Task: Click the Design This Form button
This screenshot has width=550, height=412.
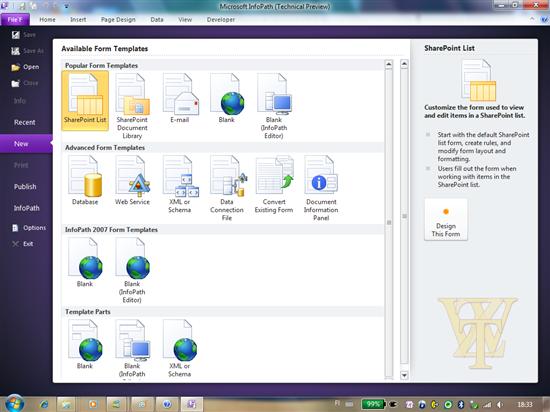Action: point(446,219)
